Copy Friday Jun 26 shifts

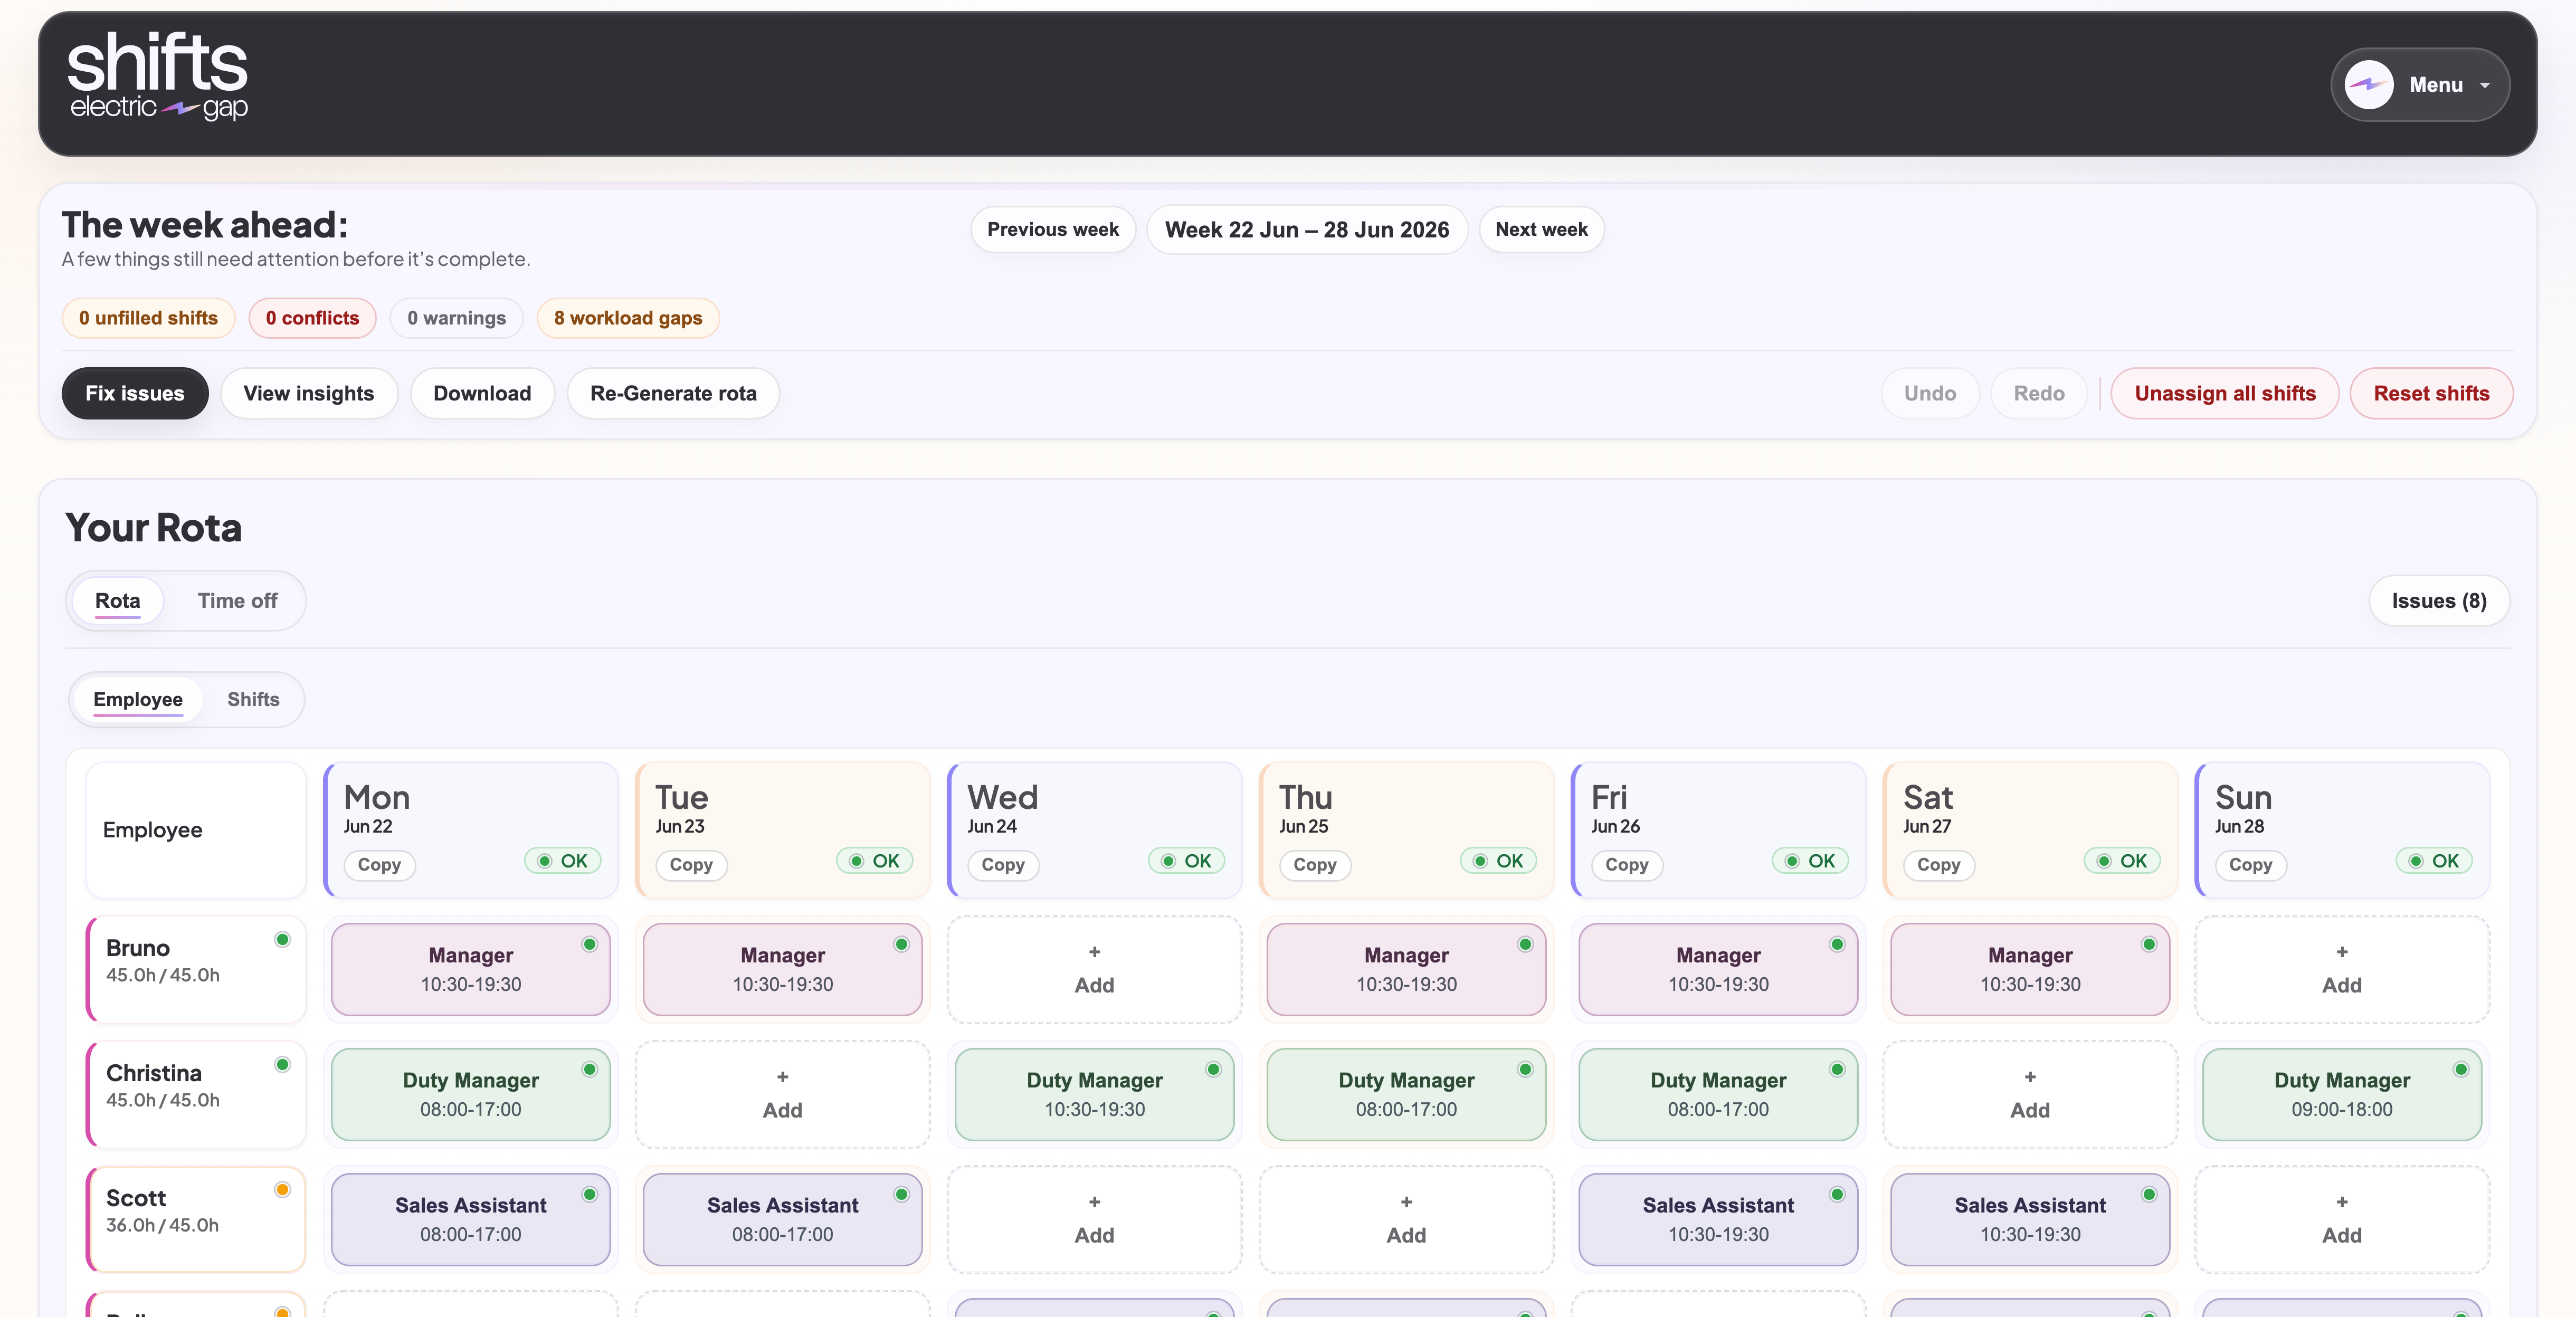[x=1627, y=865]
